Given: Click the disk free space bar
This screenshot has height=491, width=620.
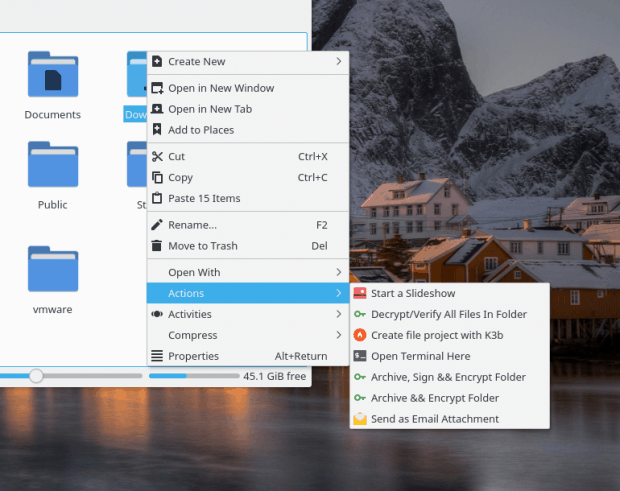Looking at the screenshot, I should coord(194,376).
